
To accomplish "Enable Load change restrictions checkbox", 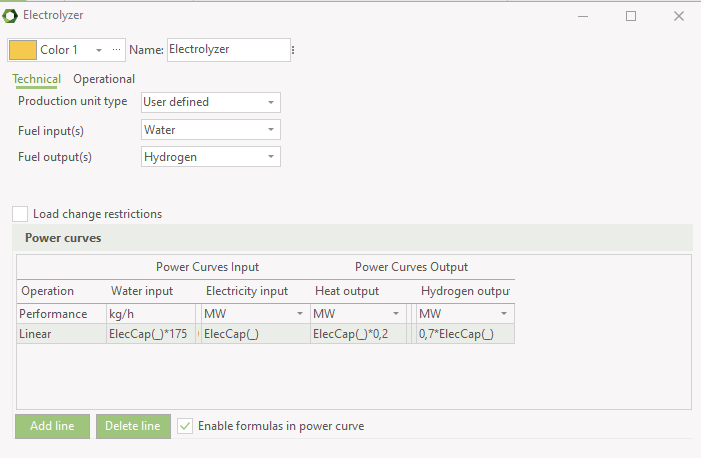I will 20,214.
